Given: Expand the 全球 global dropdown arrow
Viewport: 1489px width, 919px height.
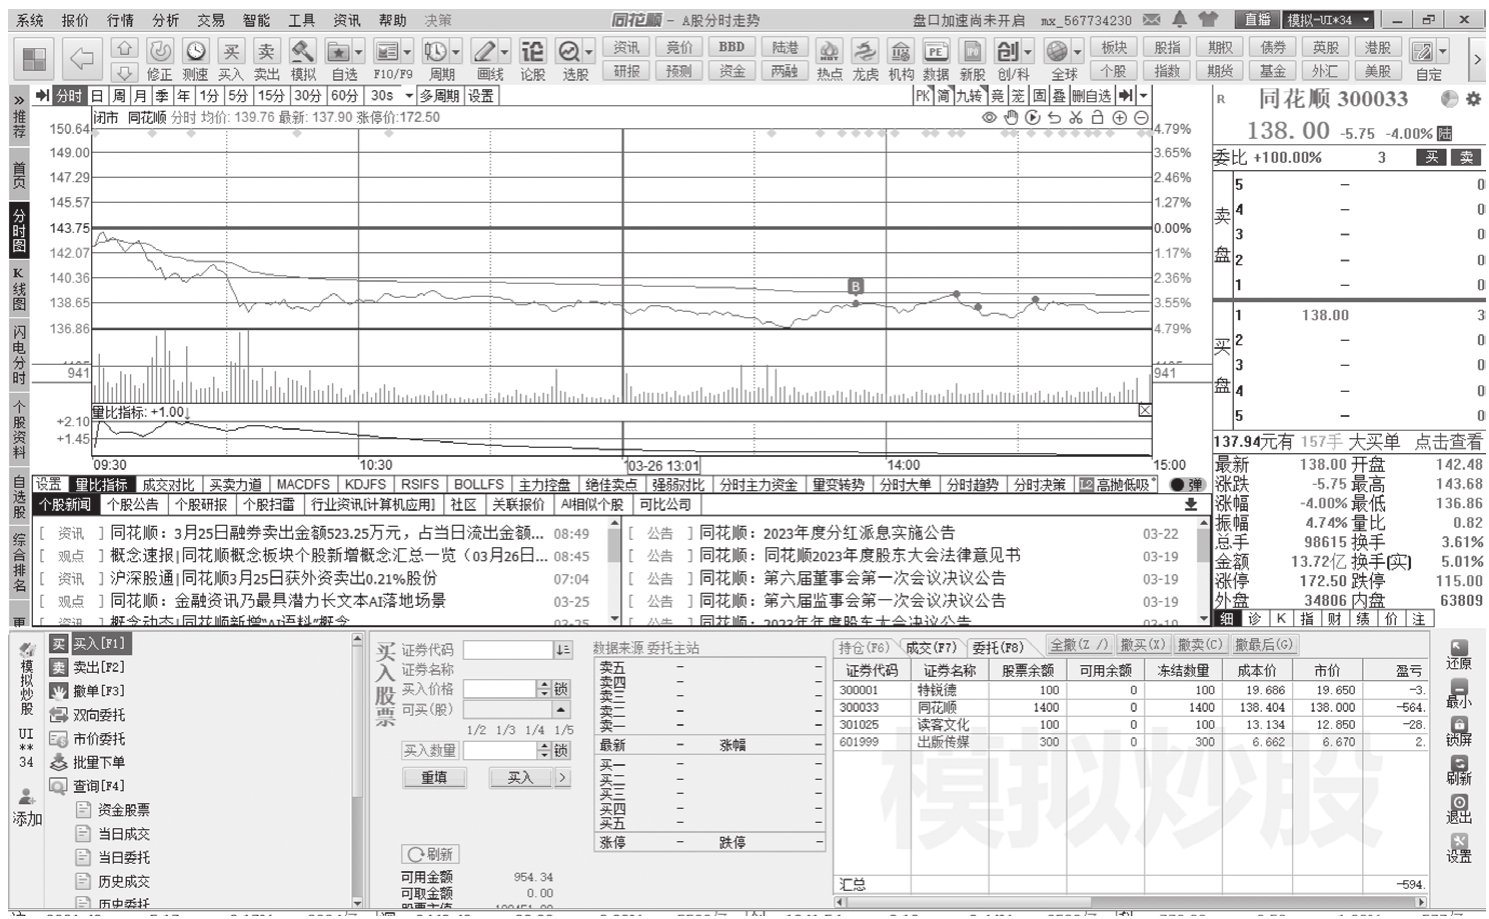Looking at the screenshot, I should [x=1077, y=52].
